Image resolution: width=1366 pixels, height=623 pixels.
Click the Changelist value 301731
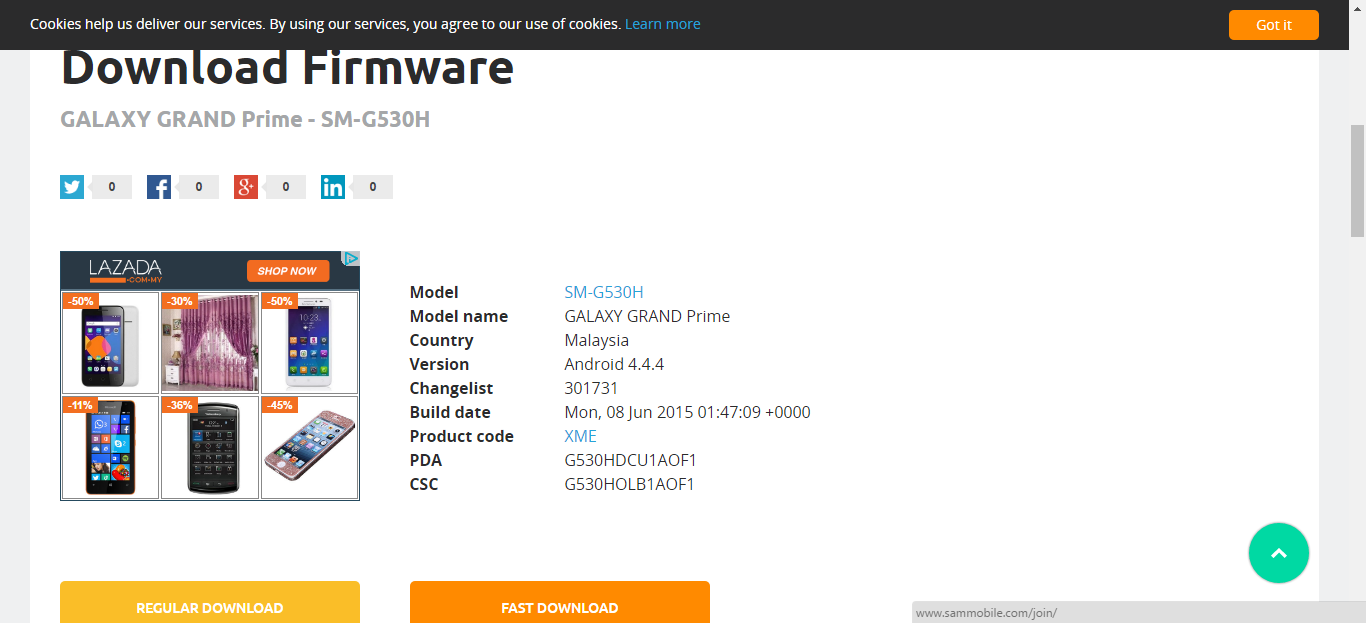pos(592,388)
